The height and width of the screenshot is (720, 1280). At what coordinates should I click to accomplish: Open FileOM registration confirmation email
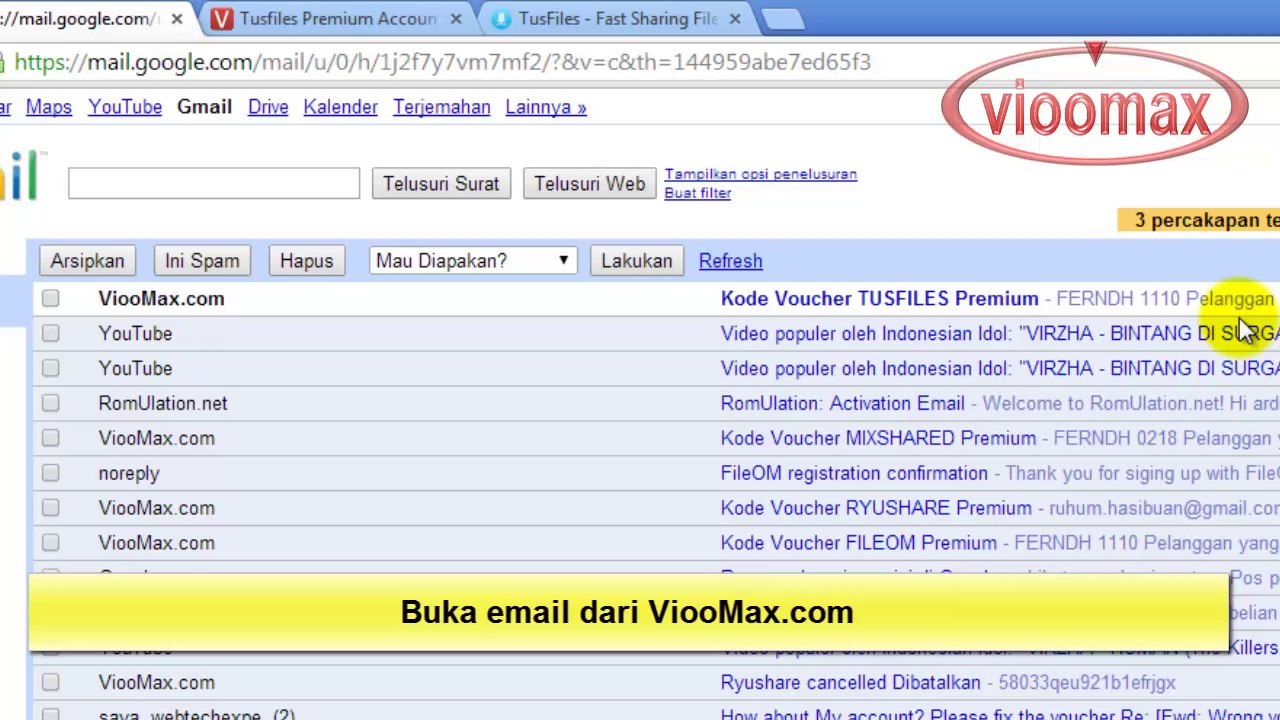(854, 473)
